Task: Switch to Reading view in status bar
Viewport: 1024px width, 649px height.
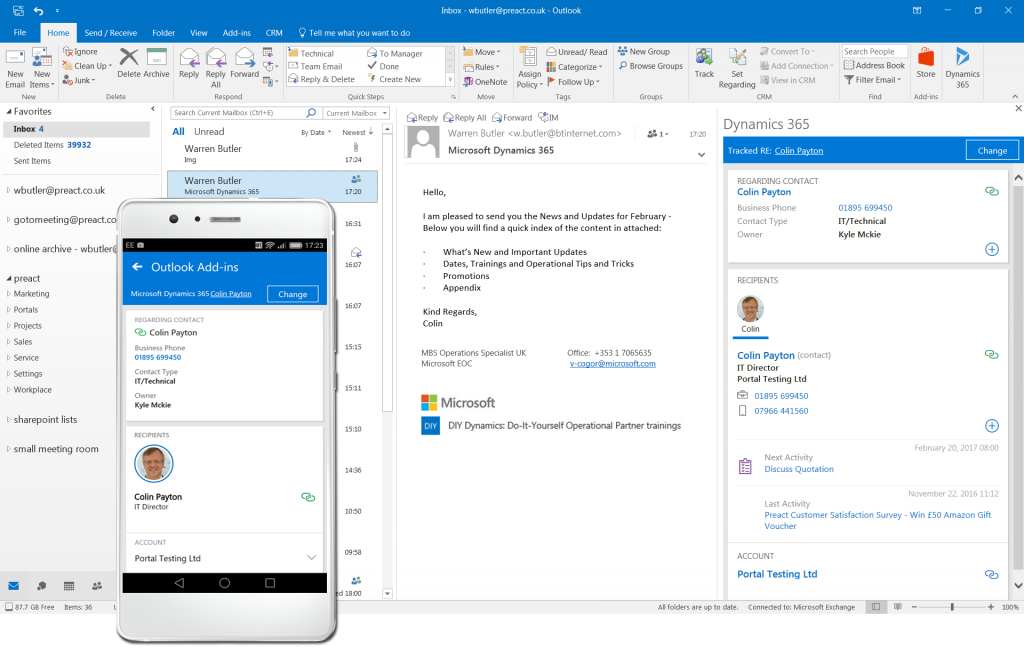Action: [898, 607]
